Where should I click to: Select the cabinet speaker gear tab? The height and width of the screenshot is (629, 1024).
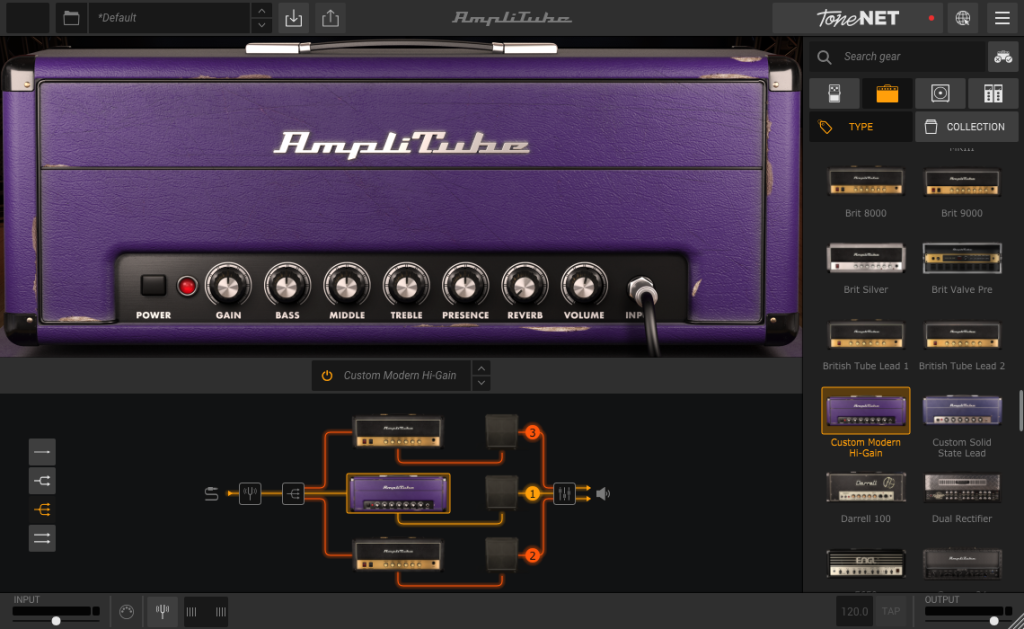tap(940, 93)
